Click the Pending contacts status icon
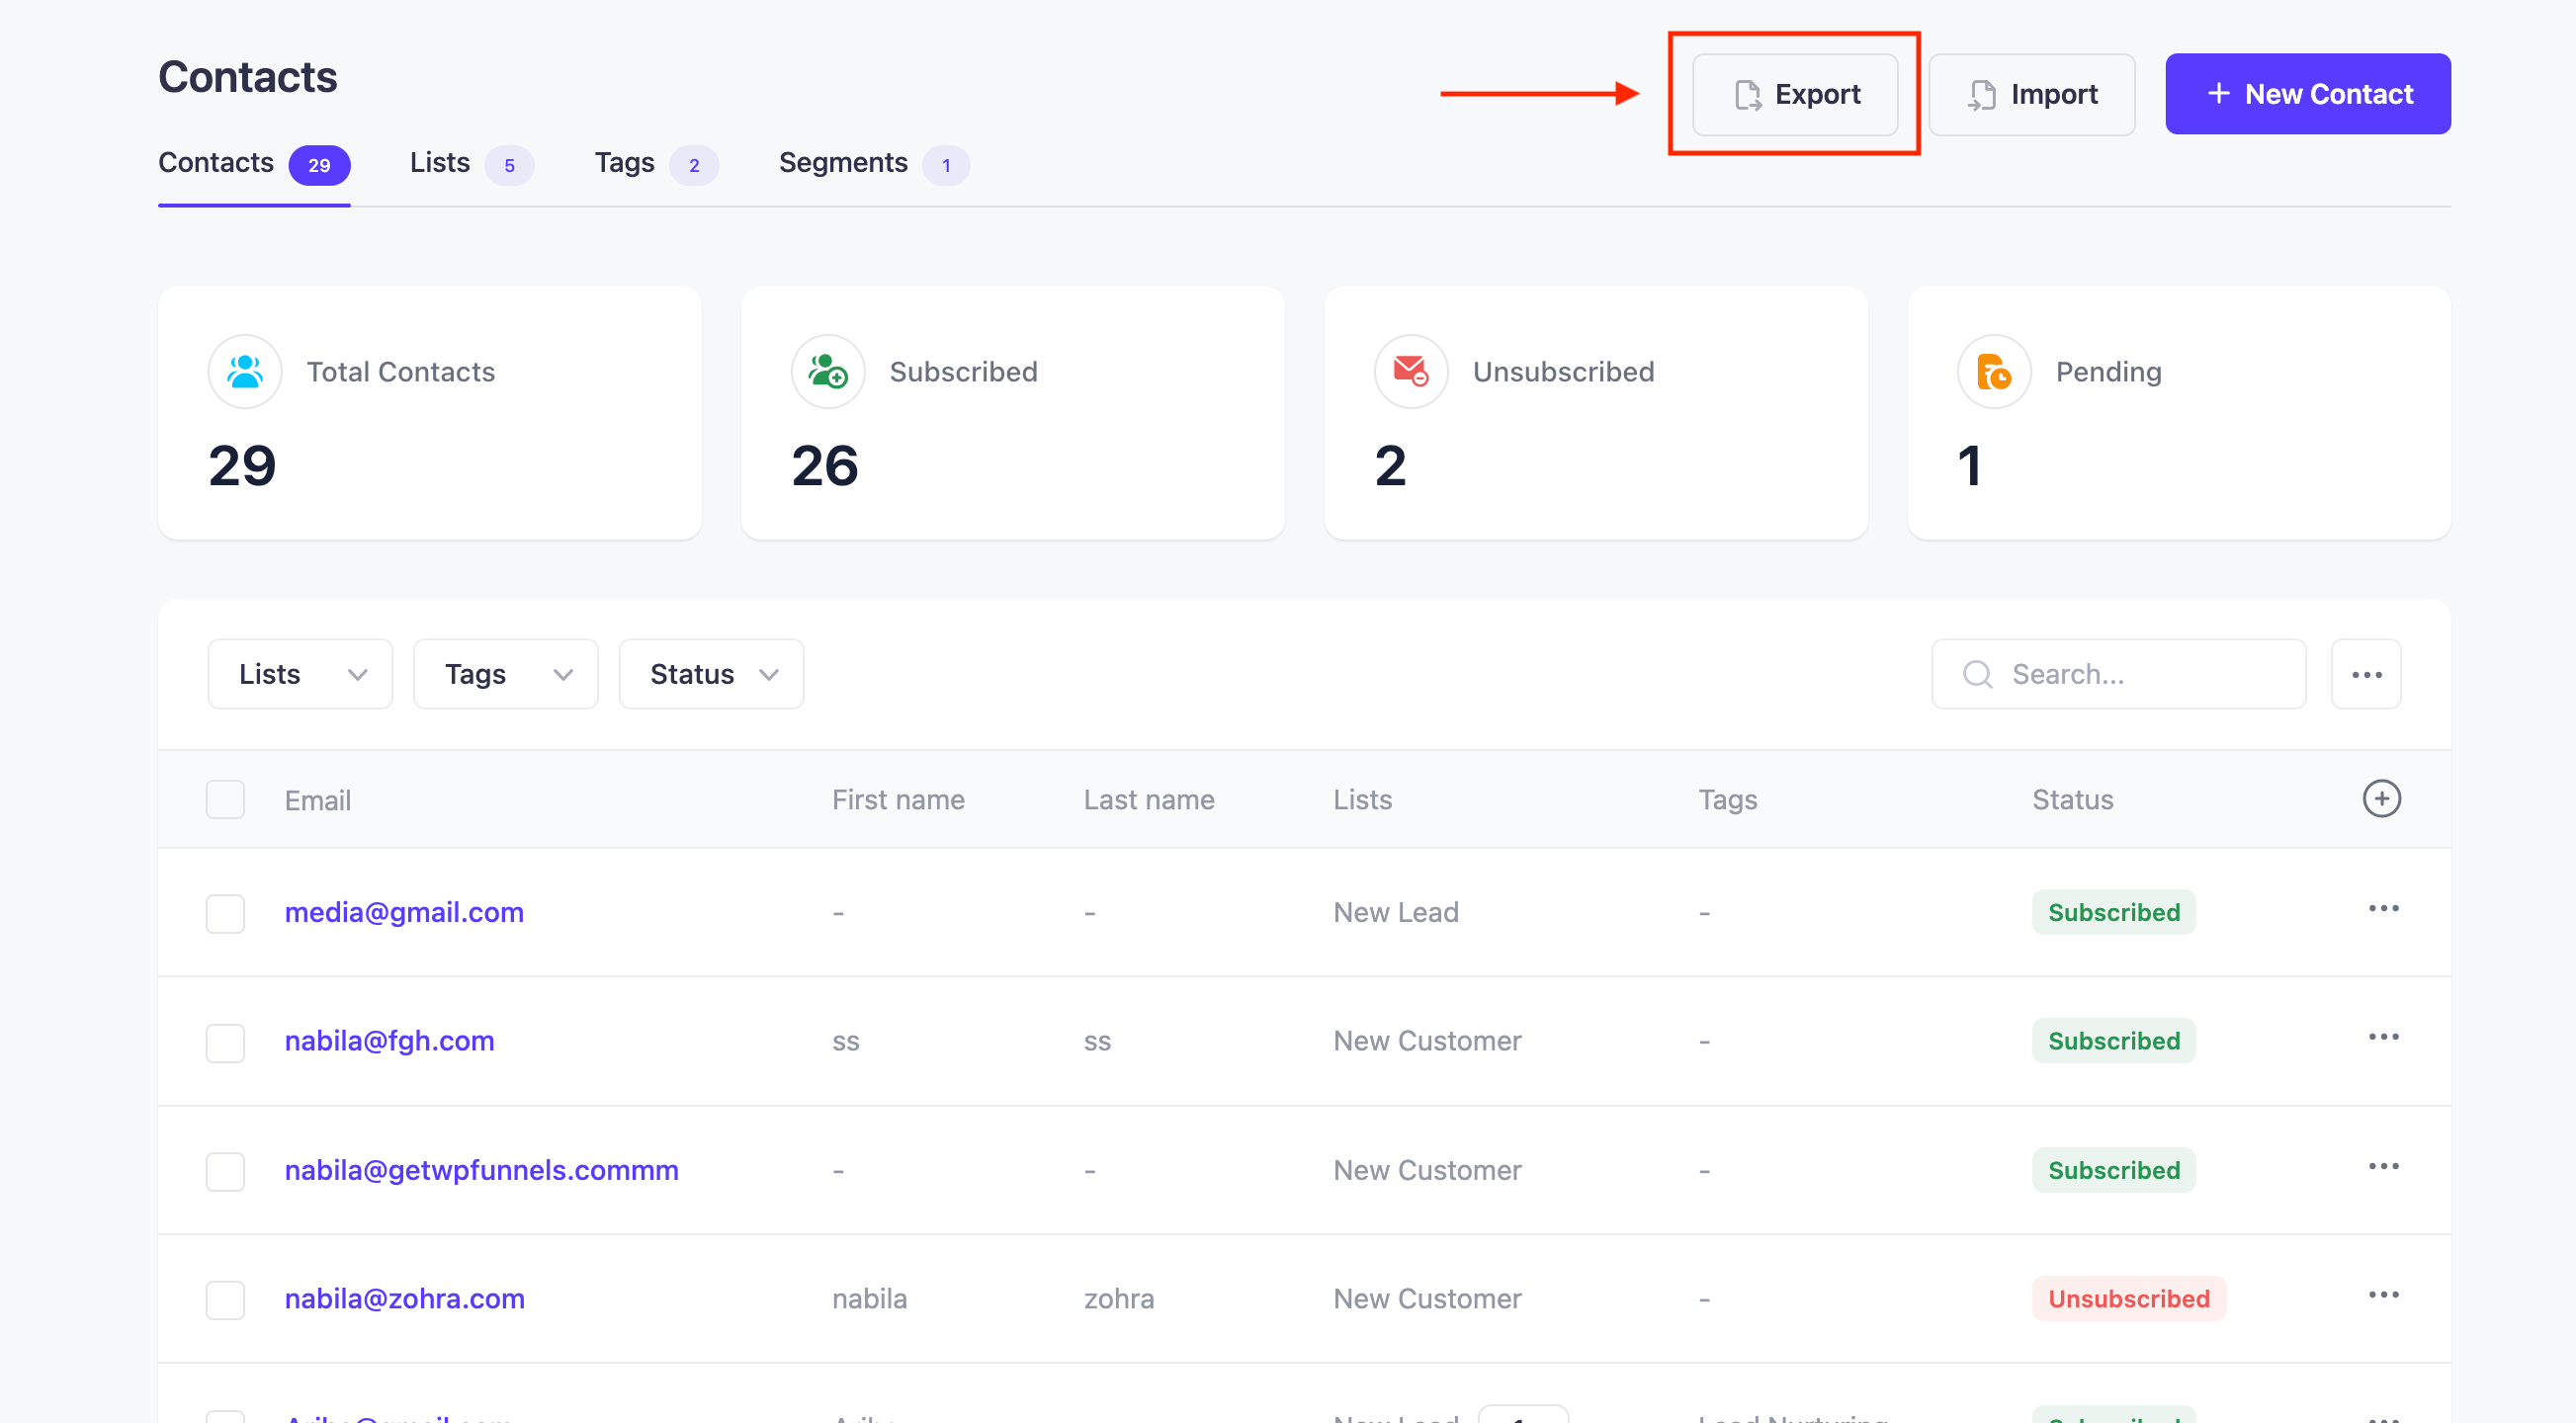This screenshot has height=1423, width=2576. pyautogui.click(x=1994, y=372)
